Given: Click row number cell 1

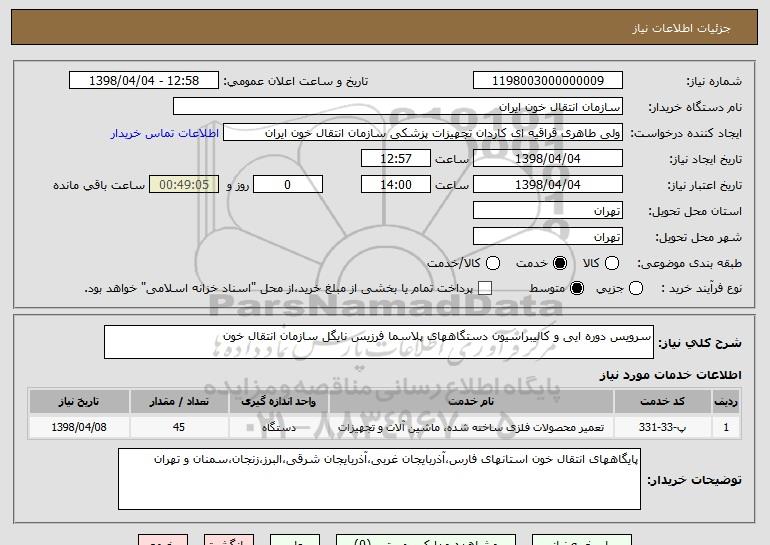Looking at the screenshot, I should click(726, 427).
